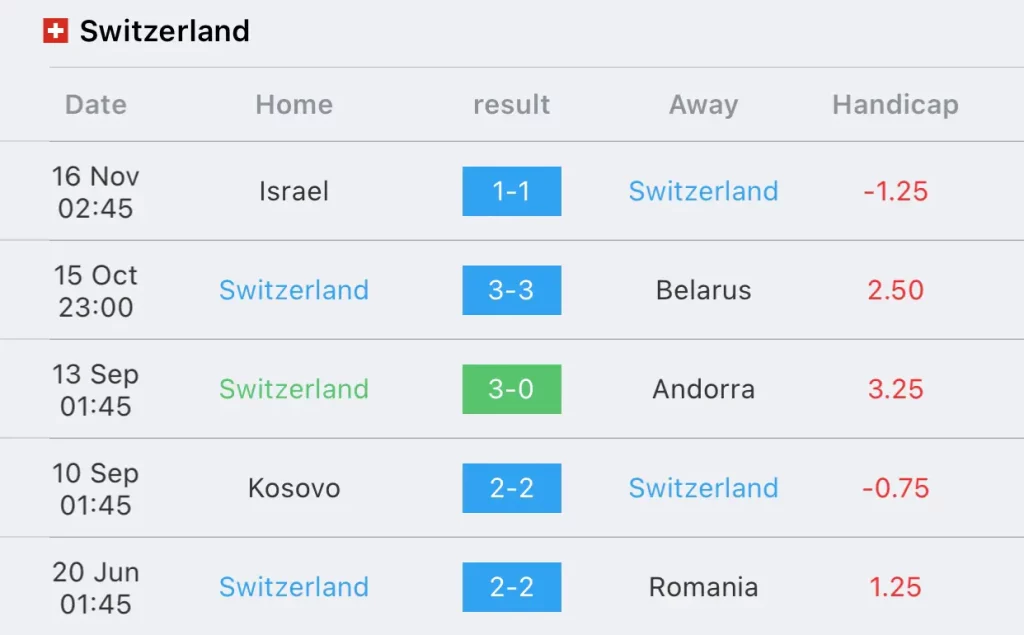Click the 16 Nov match date
This screenshot has width=1024, height=635.
[96, 192]
